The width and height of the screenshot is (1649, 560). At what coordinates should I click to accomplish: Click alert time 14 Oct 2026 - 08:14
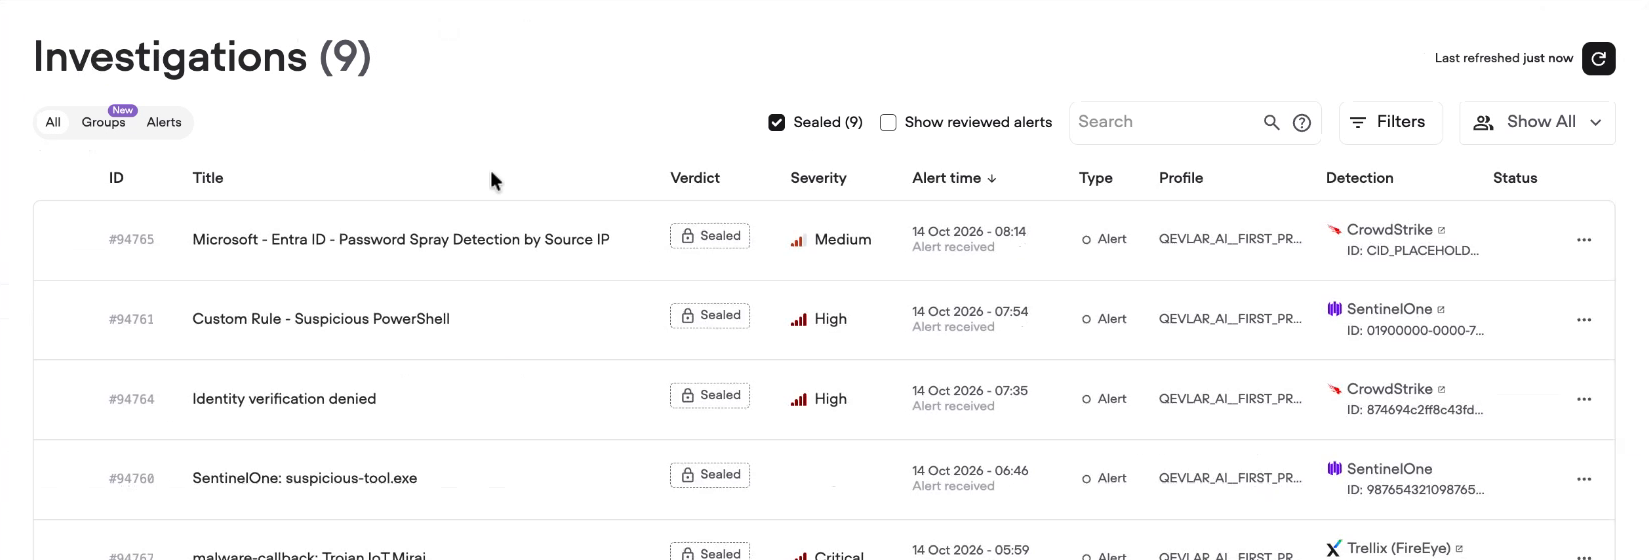969,232
